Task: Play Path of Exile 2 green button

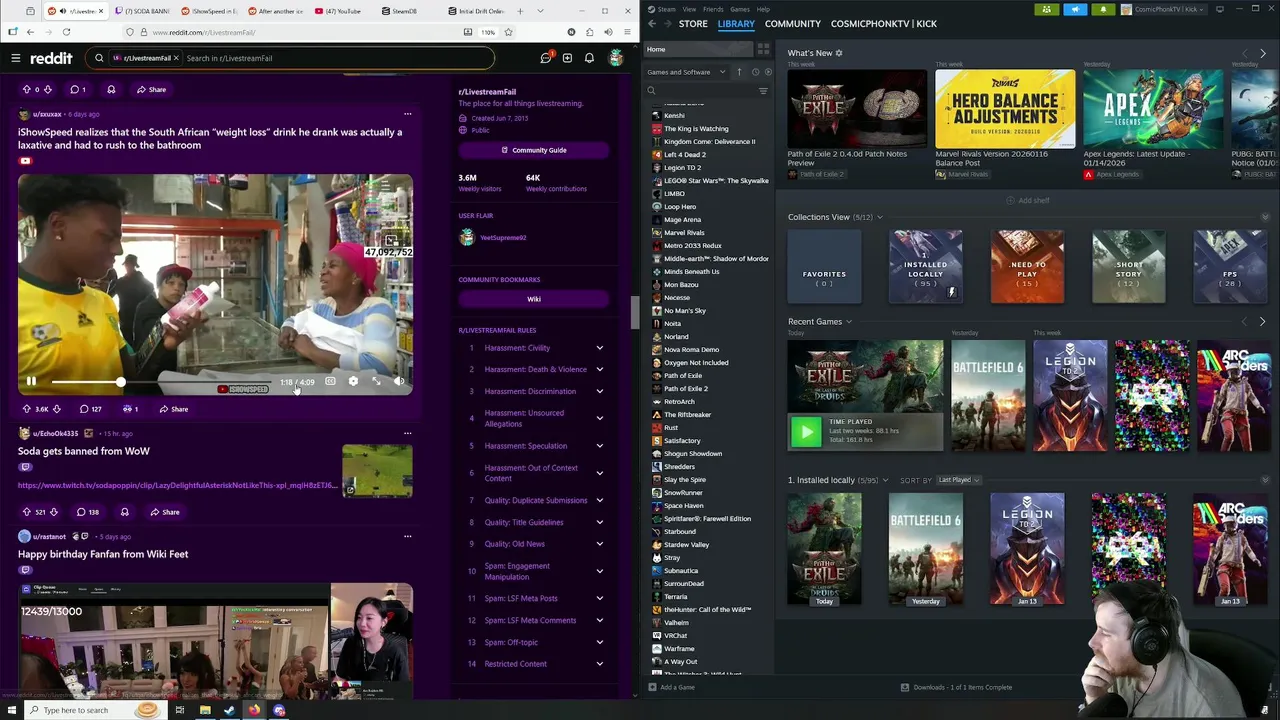Action: (805, 431)
